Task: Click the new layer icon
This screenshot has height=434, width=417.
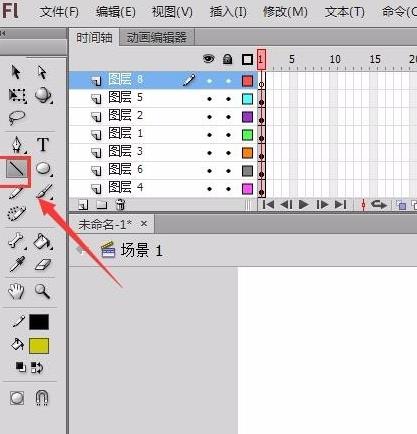Action: click(83, 205)
